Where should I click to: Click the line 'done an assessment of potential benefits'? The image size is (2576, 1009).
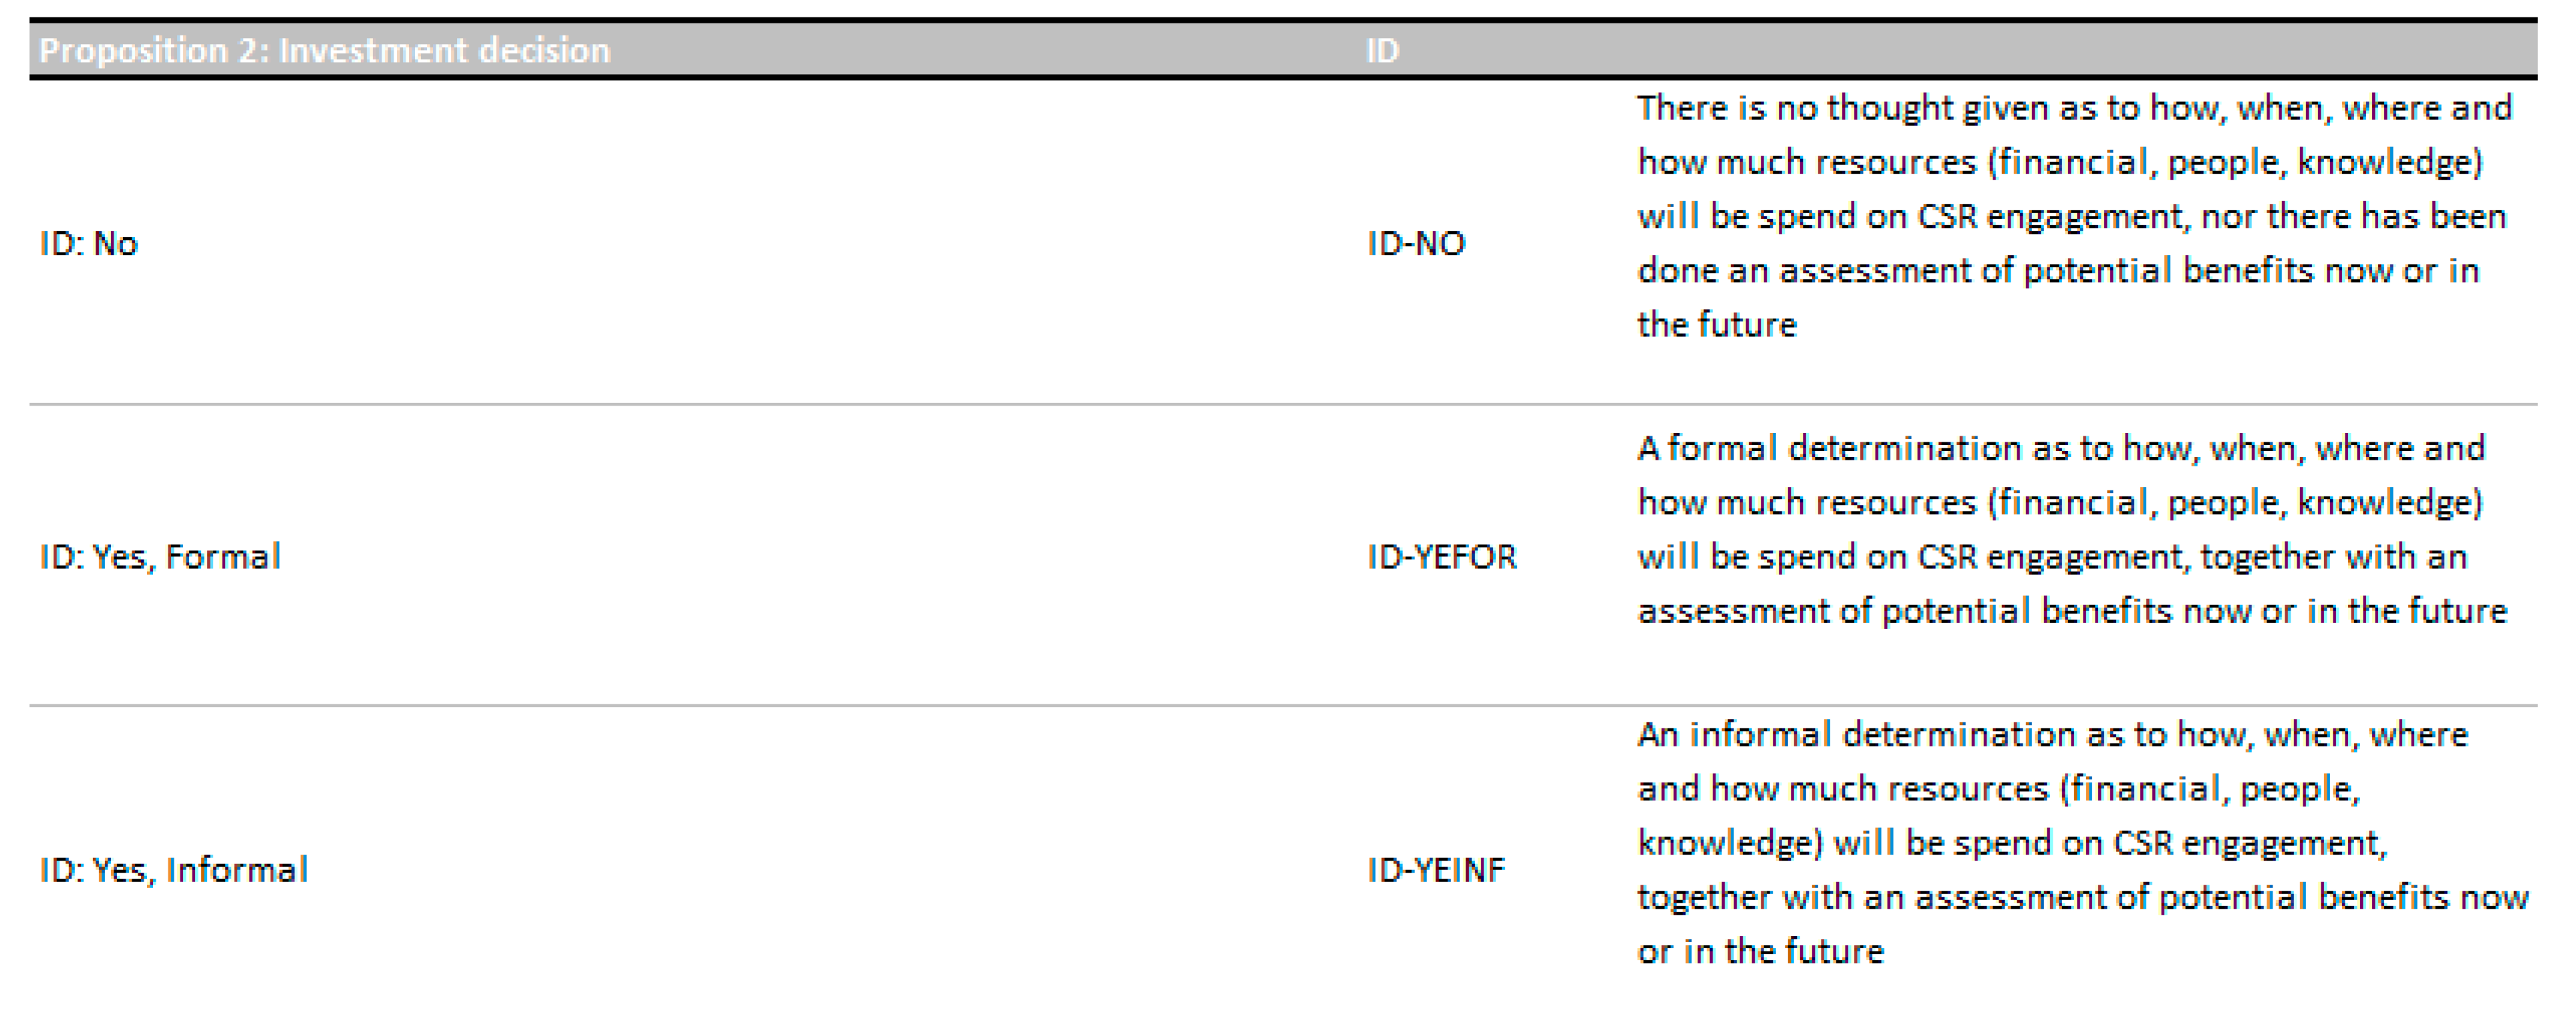(x=2057, y=270)
